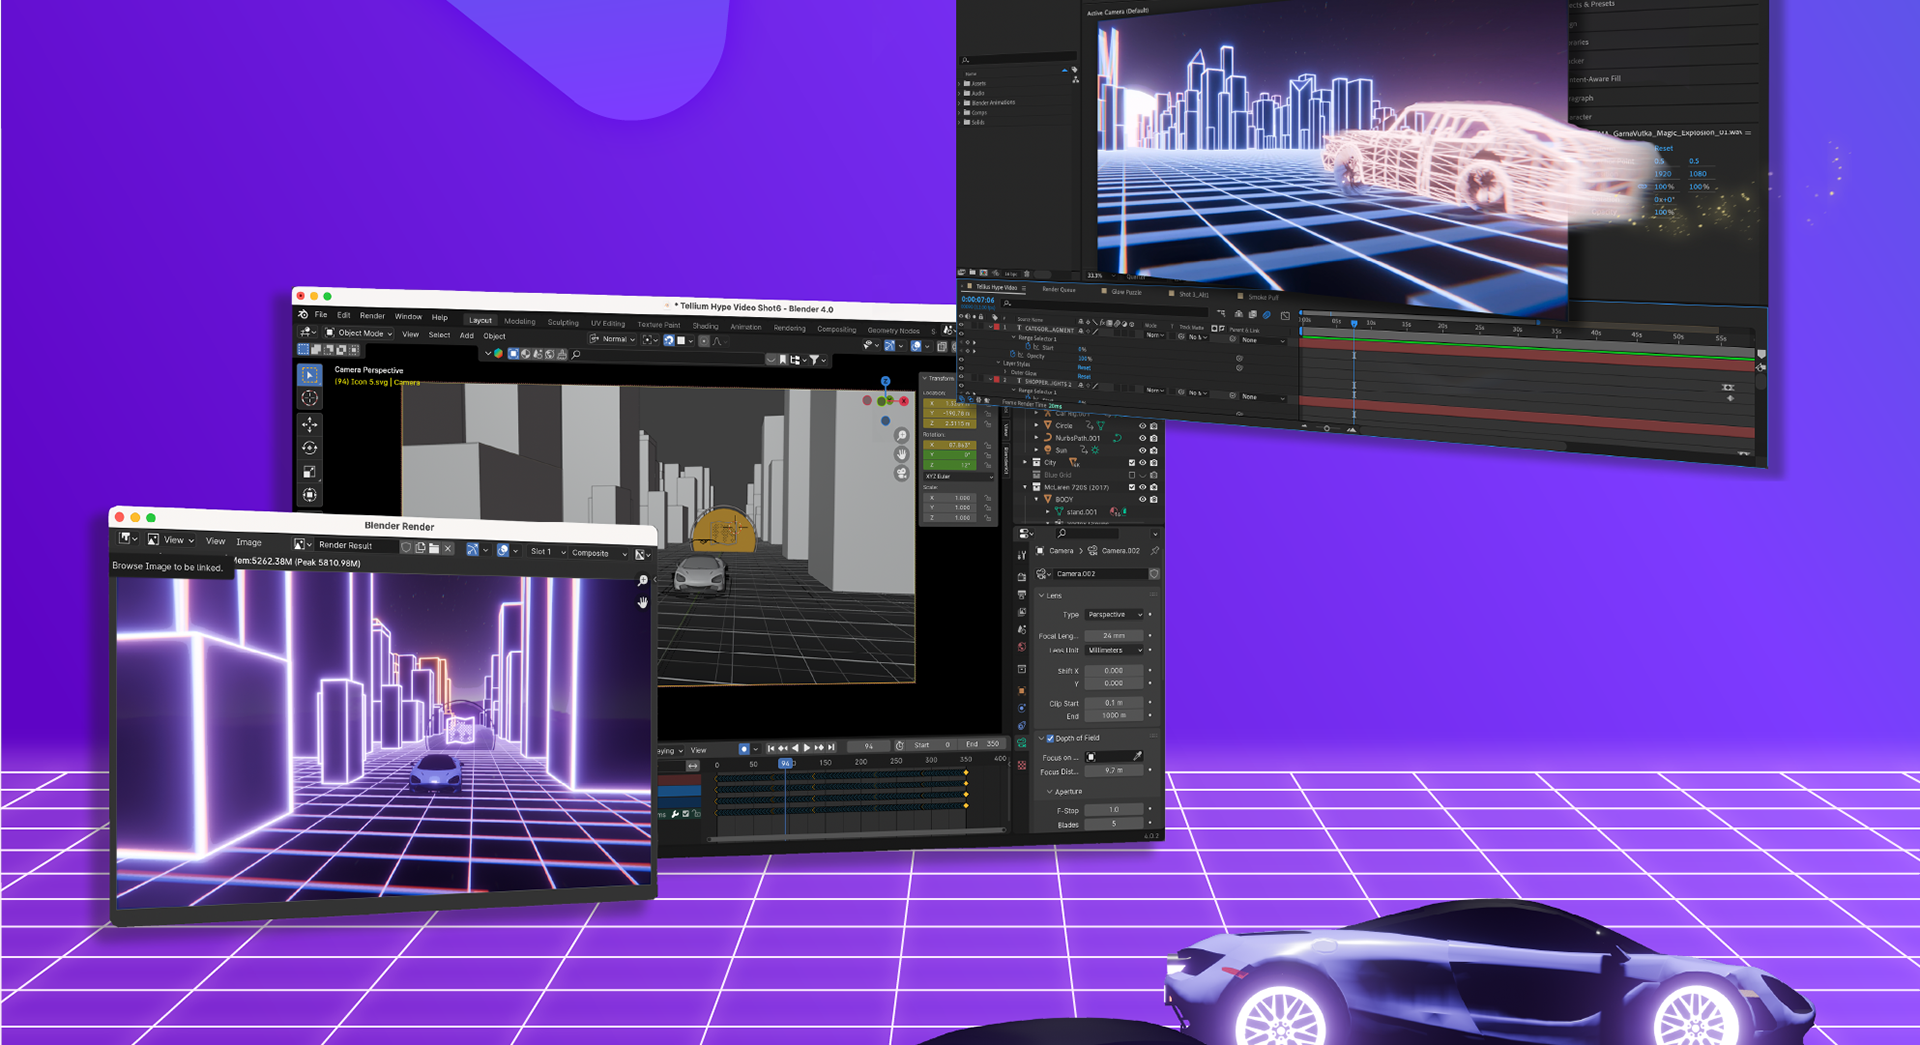Click zoom icon in Blender Render window
Screen dimensions: 1920x1045
643,581
